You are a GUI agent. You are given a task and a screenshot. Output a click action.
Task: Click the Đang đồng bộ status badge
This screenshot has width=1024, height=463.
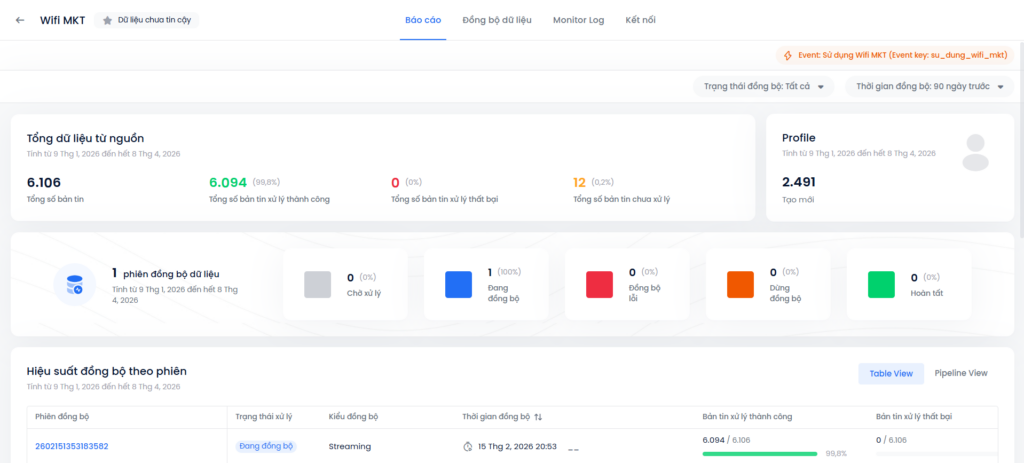tap(265, 446)
